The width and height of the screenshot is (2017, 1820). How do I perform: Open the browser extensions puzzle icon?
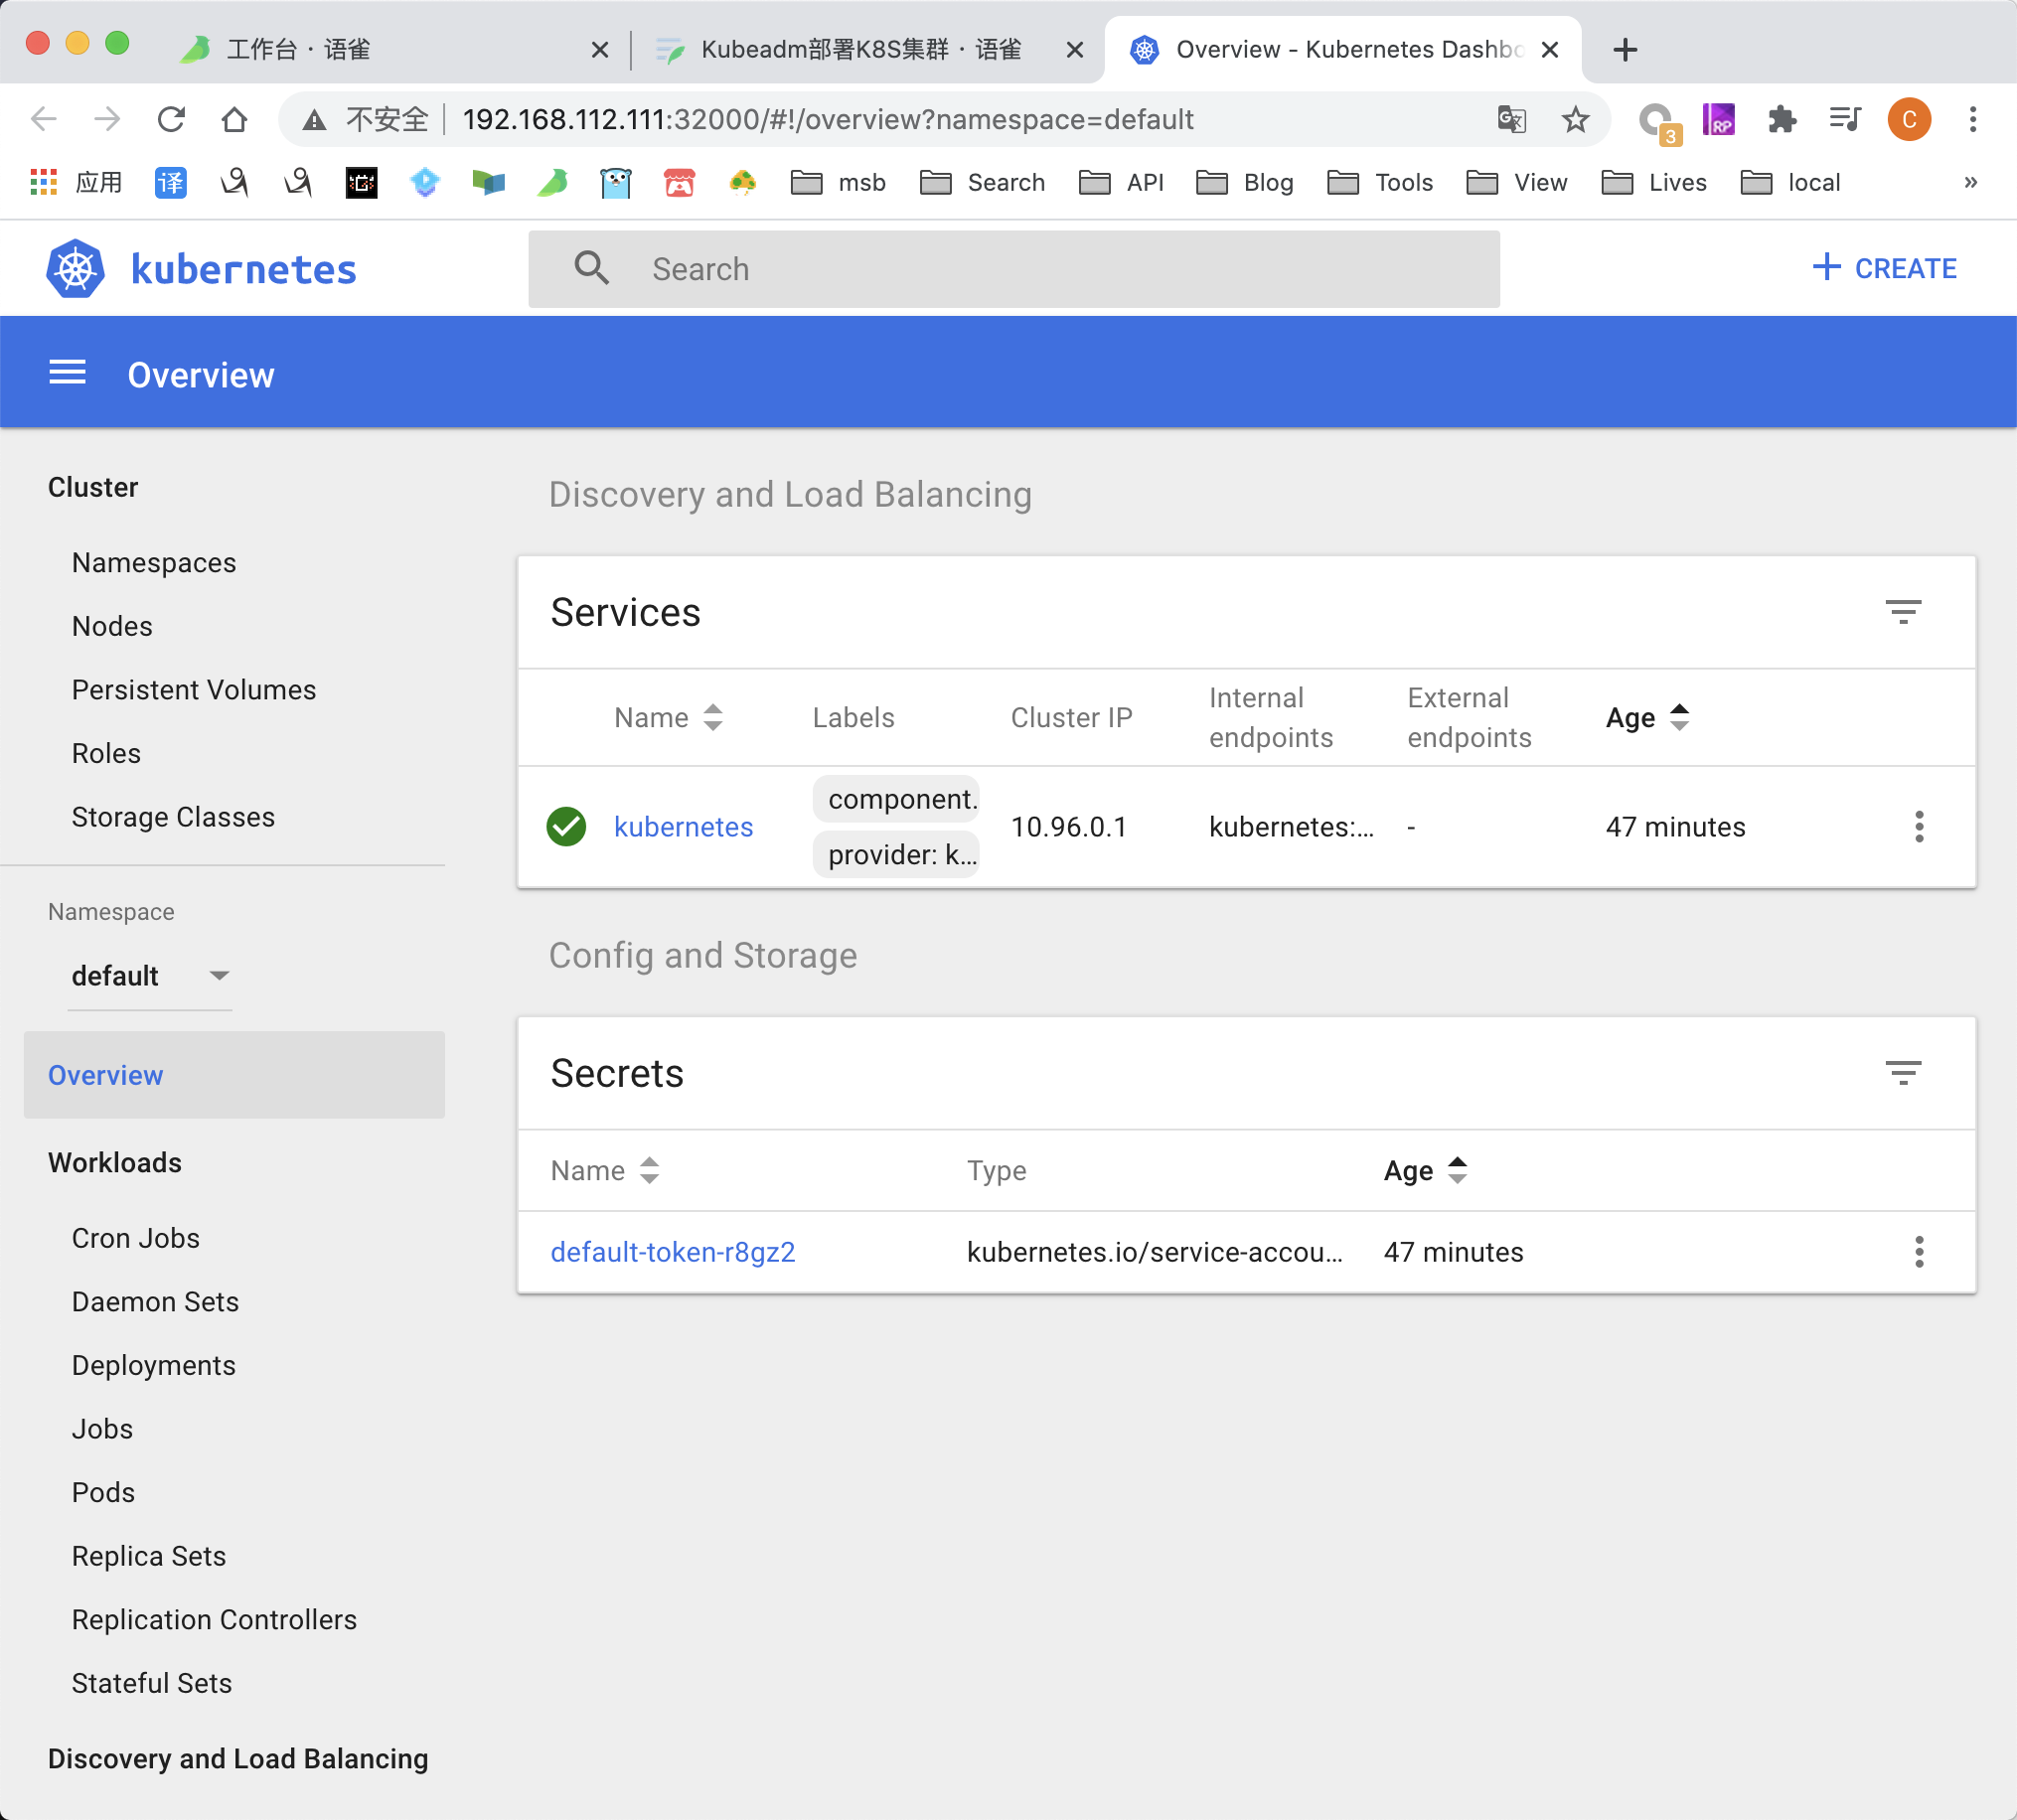[x=1781, y=119]
